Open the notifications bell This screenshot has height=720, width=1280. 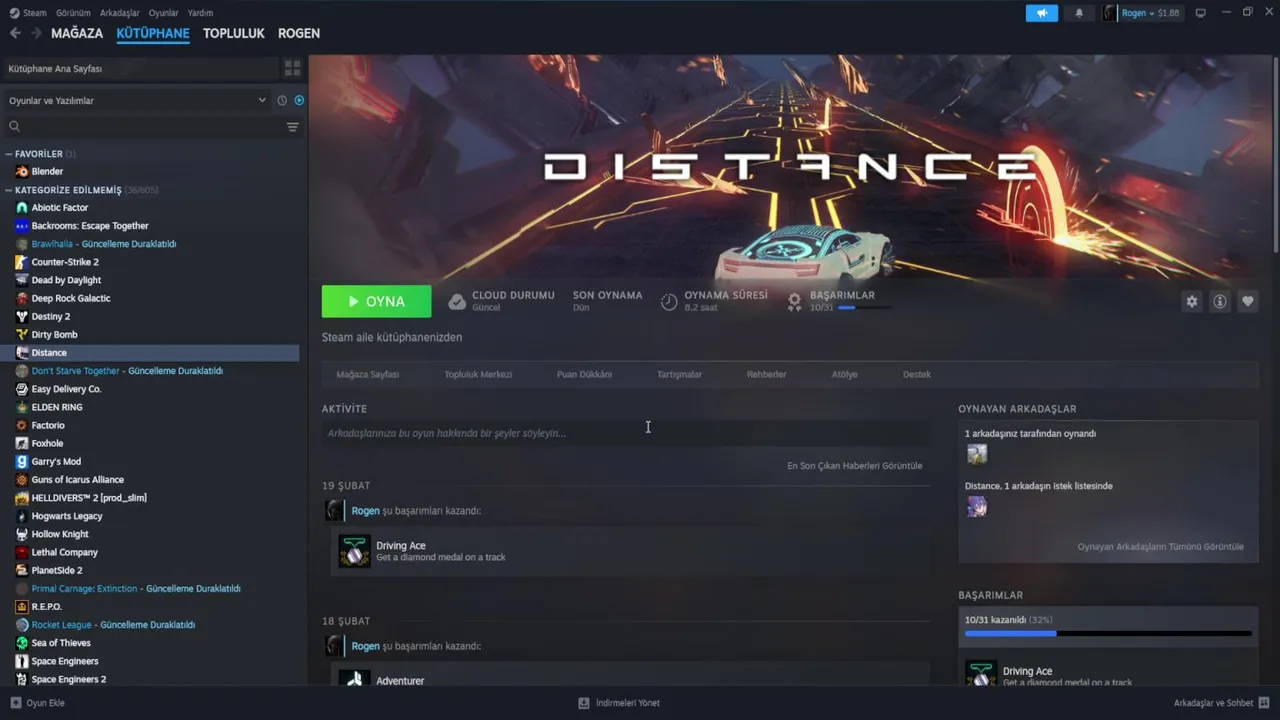[x=1079, y=13]
